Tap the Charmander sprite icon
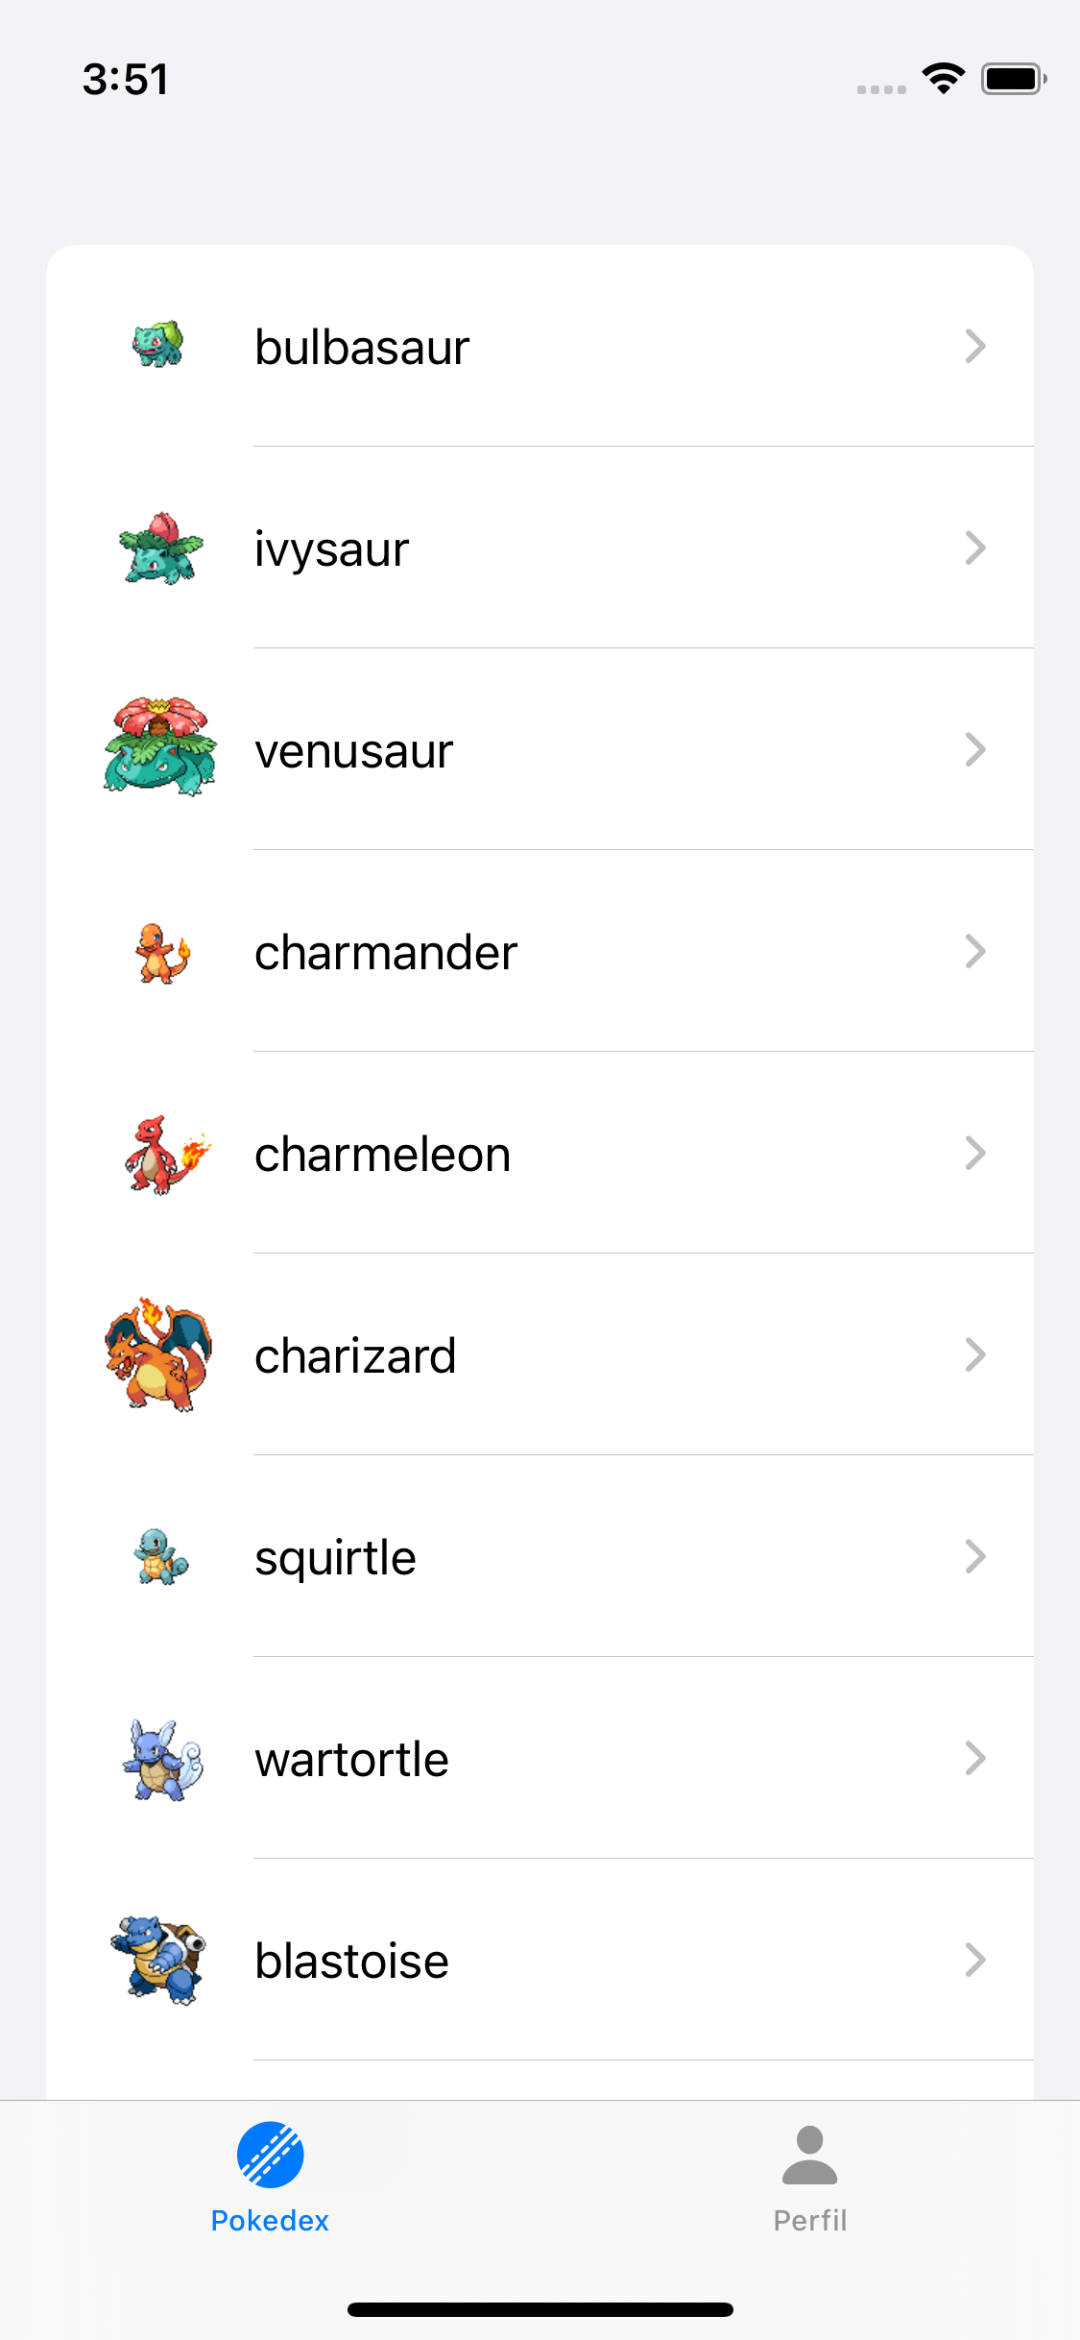 tap(162, 952)
